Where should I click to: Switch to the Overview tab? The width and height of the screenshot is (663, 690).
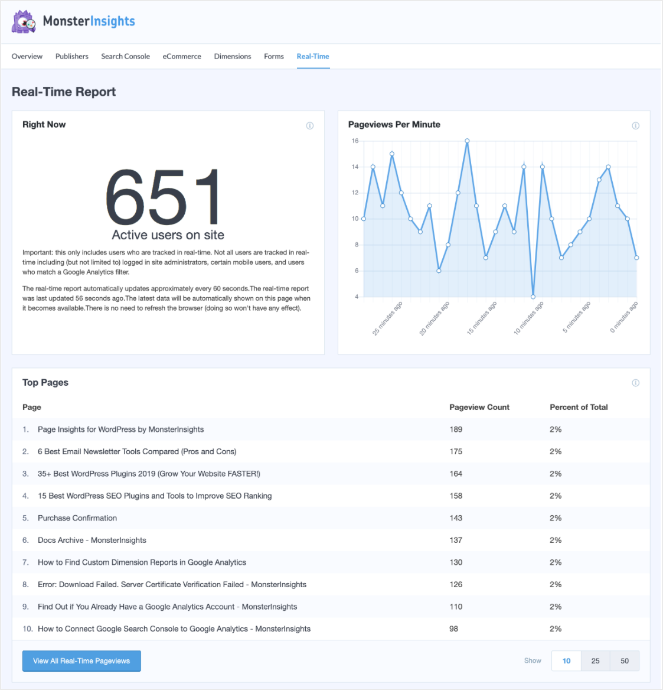[27, 56]
